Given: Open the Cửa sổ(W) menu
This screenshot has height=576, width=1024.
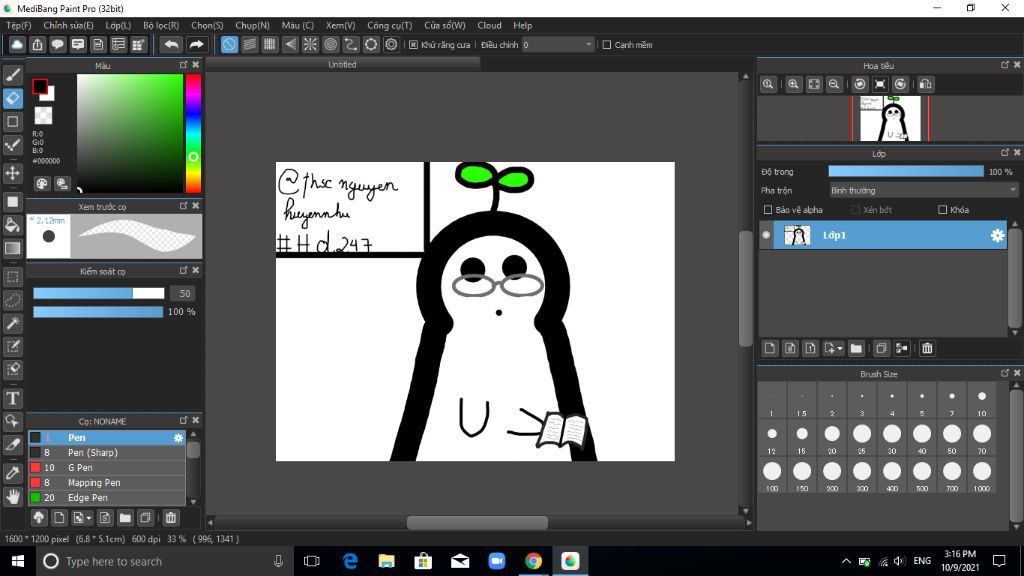Looking at the screenshot, I should [445, 25].
